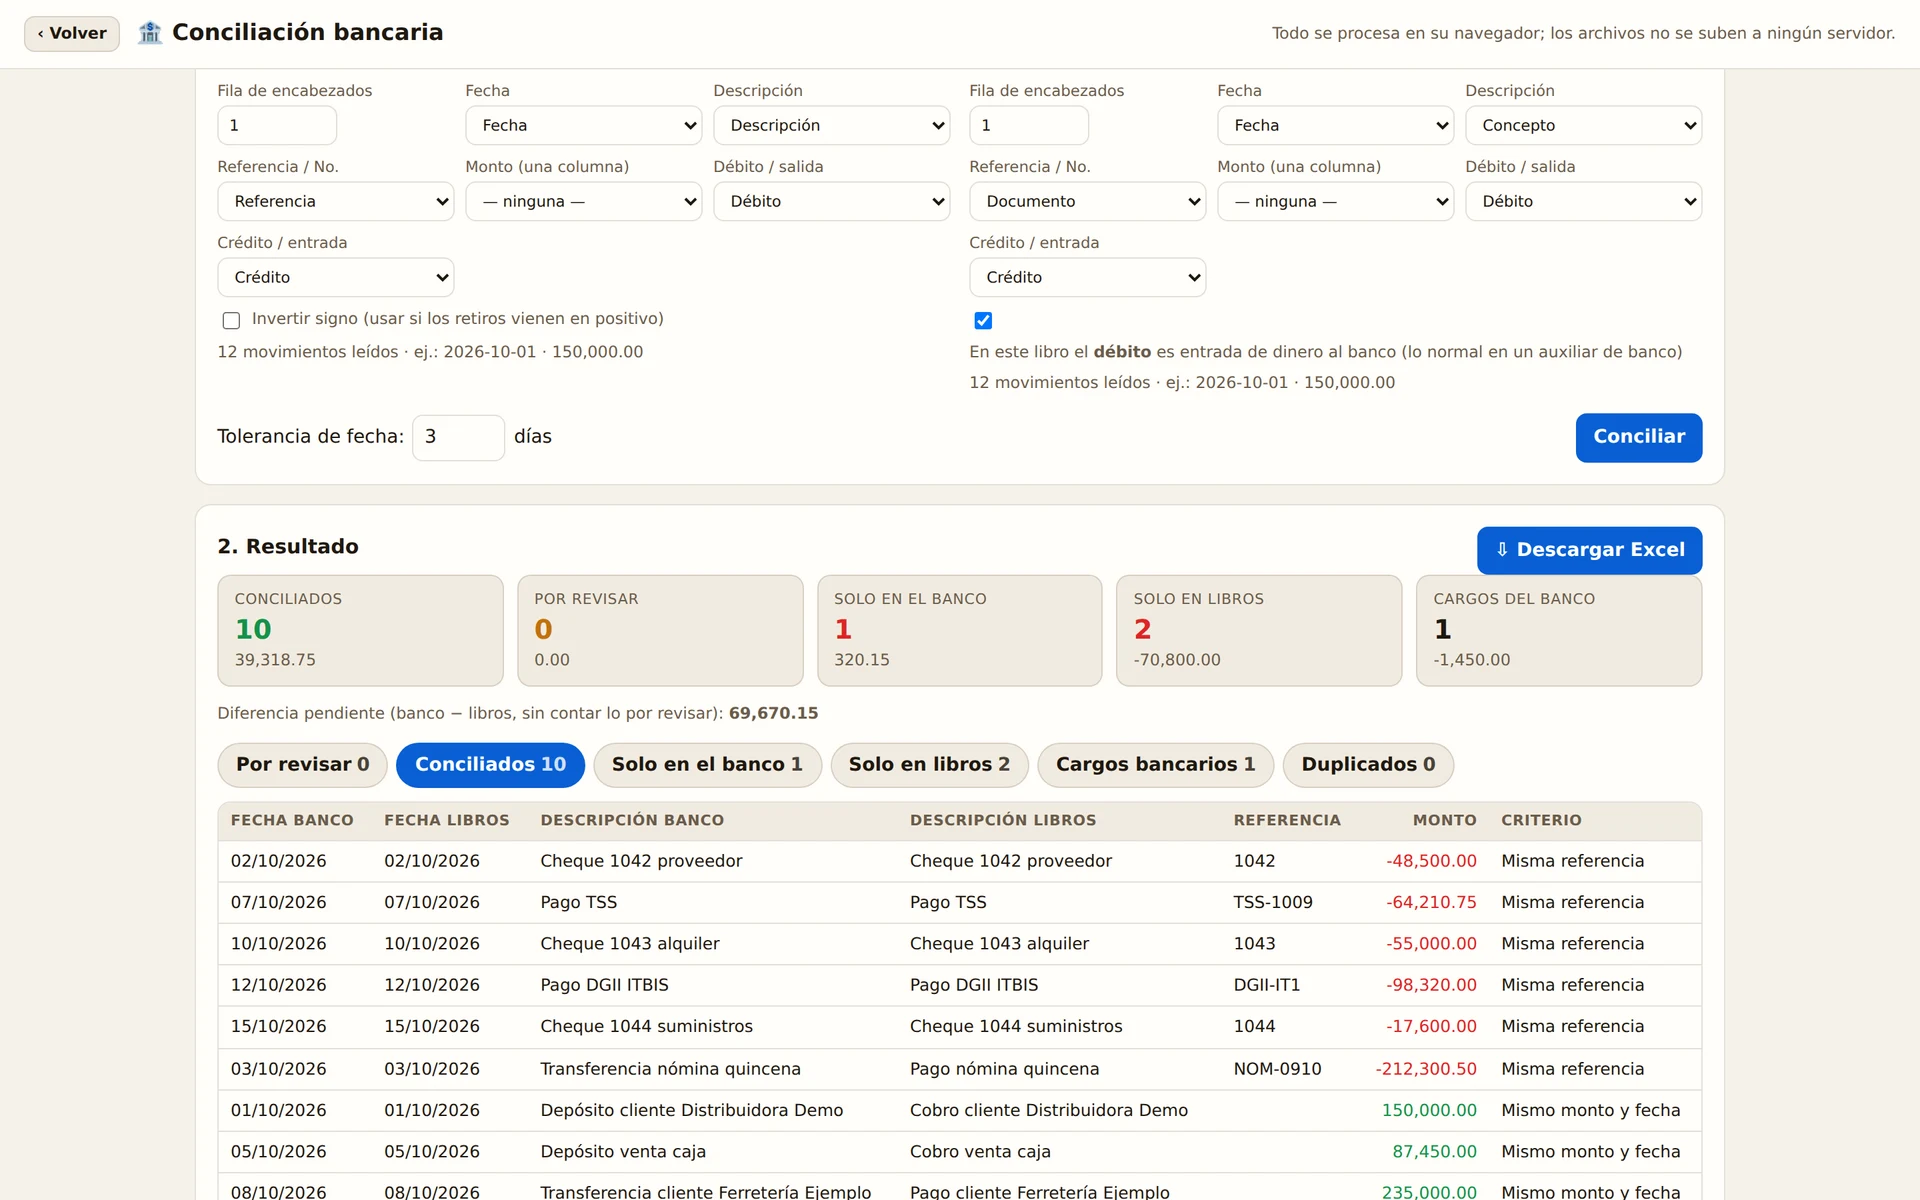Open the books Crédito / entrada dropdown
Viewport: 1920px width, 1200px height.
point(1087,277)
